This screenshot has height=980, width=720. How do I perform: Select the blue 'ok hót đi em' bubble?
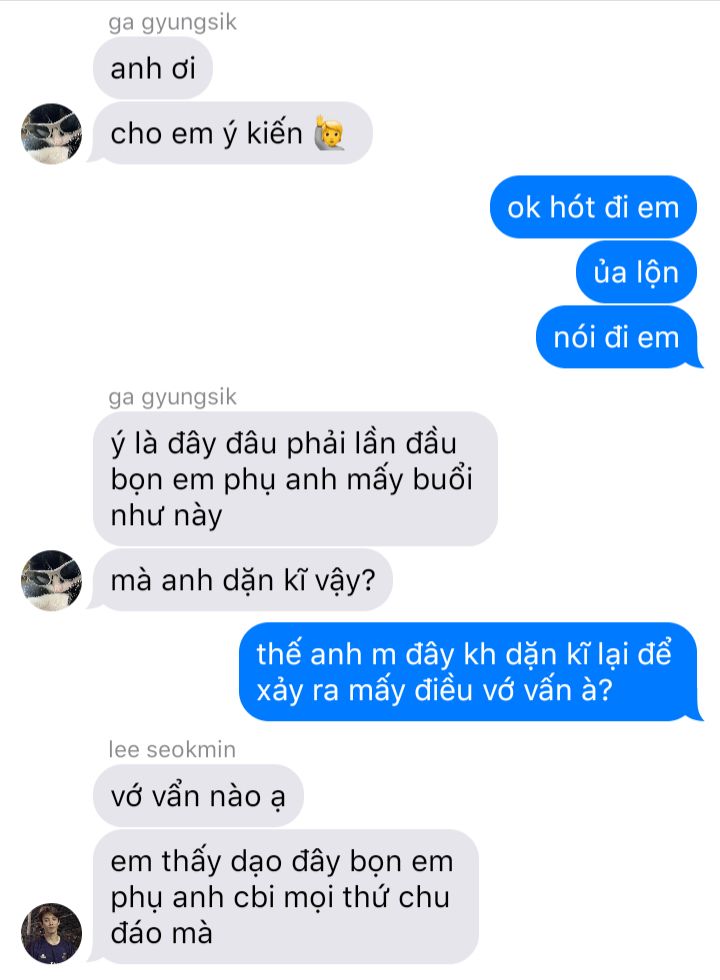point(593,207)
